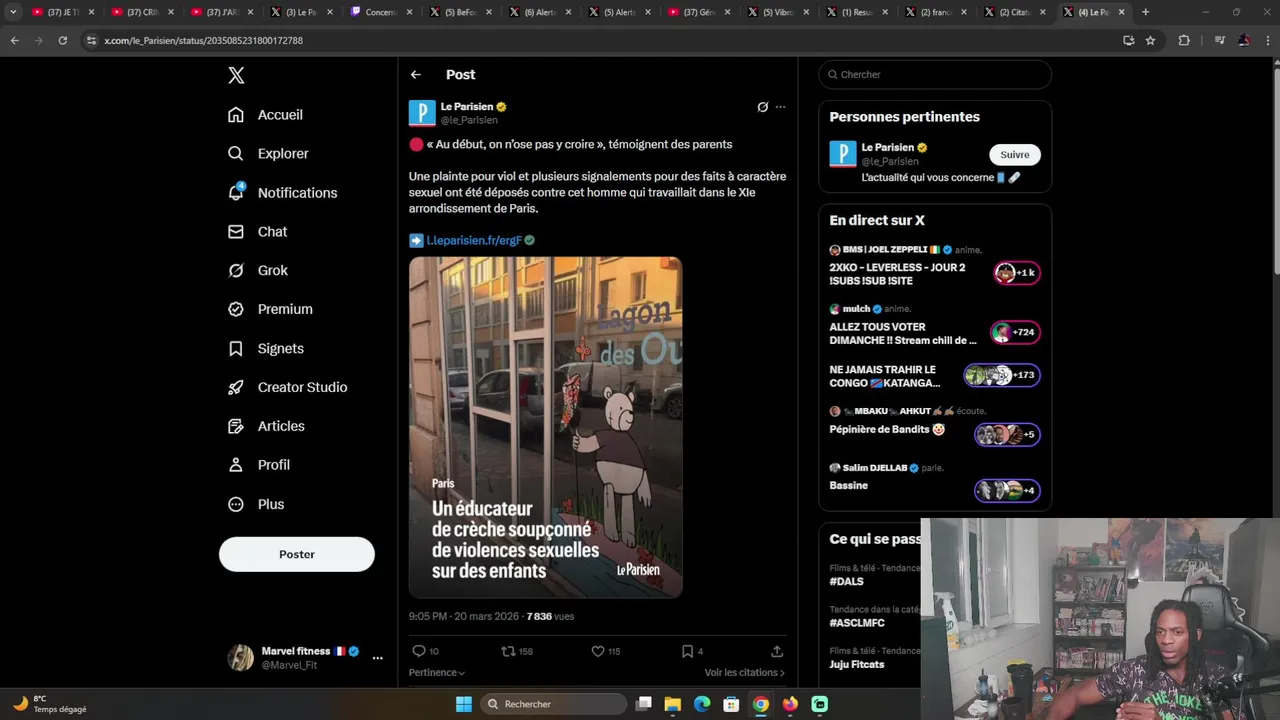Open weather widget 8°C Temps dégagé

50,704
